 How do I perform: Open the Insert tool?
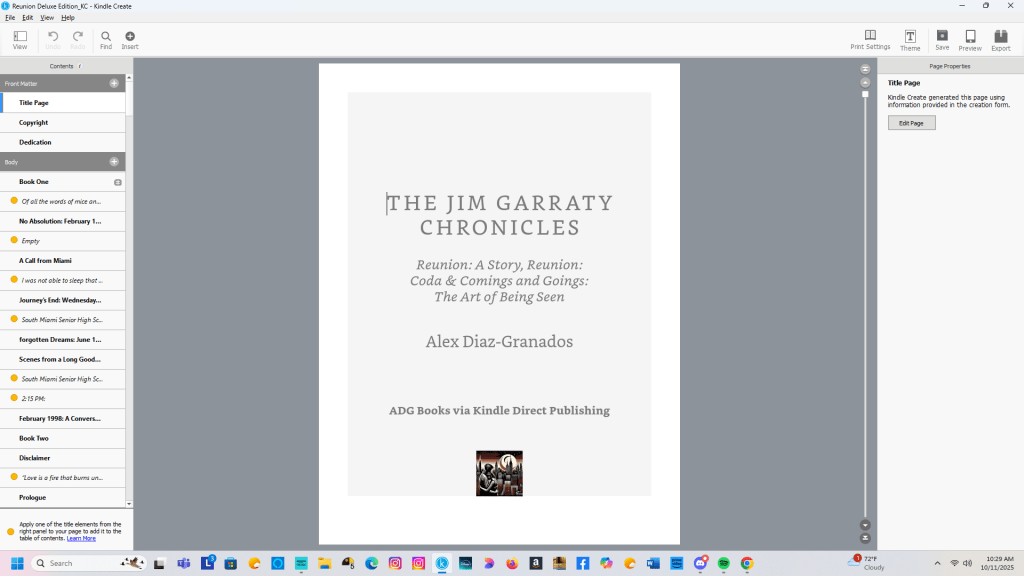click(x=130, y=40)
